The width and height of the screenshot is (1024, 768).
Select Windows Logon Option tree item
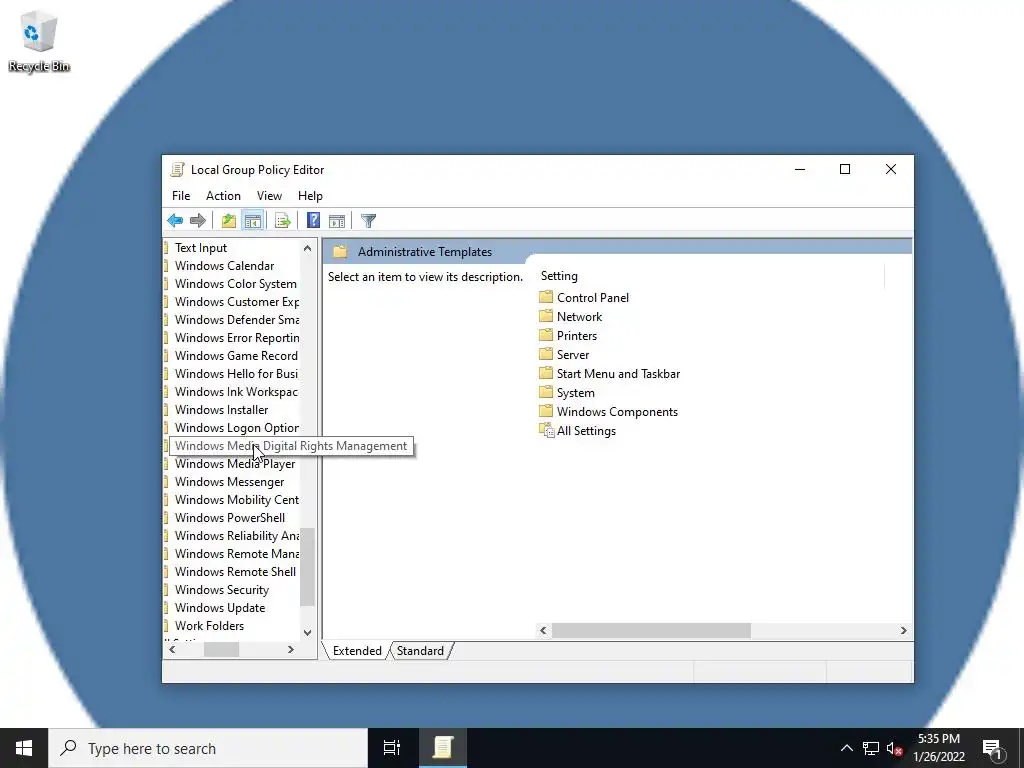(236, 427)
